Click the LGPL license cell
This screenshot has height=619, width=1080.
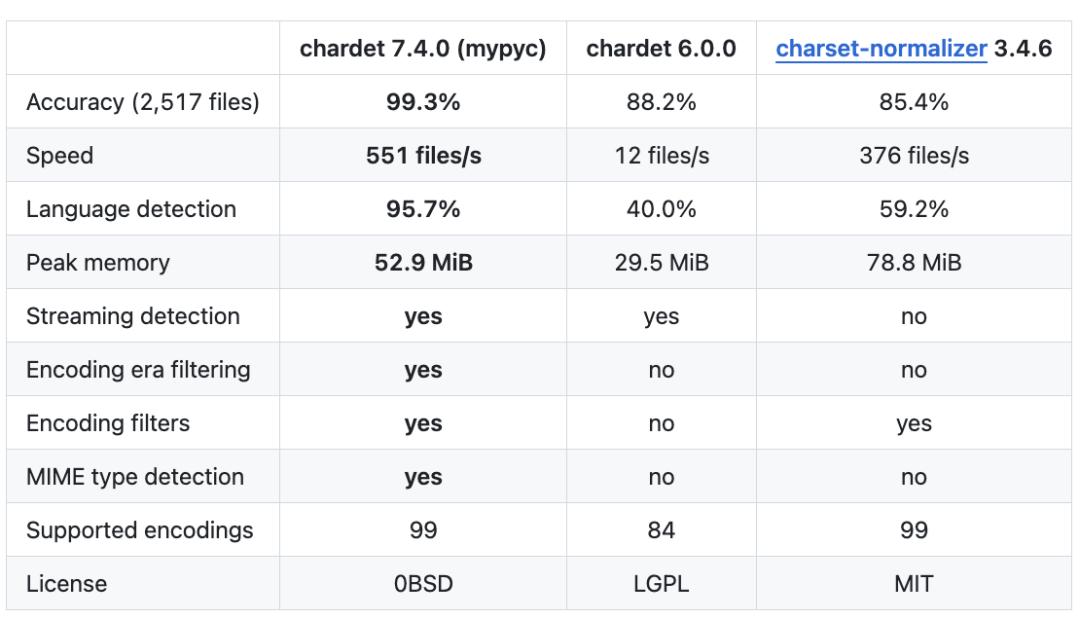[x=661, y=584]
